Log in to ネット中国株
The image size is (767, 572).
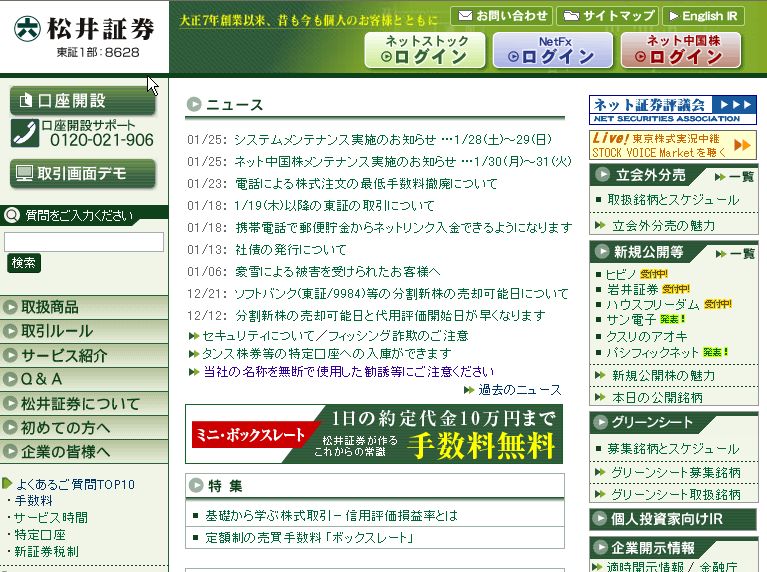click(680, 50)
